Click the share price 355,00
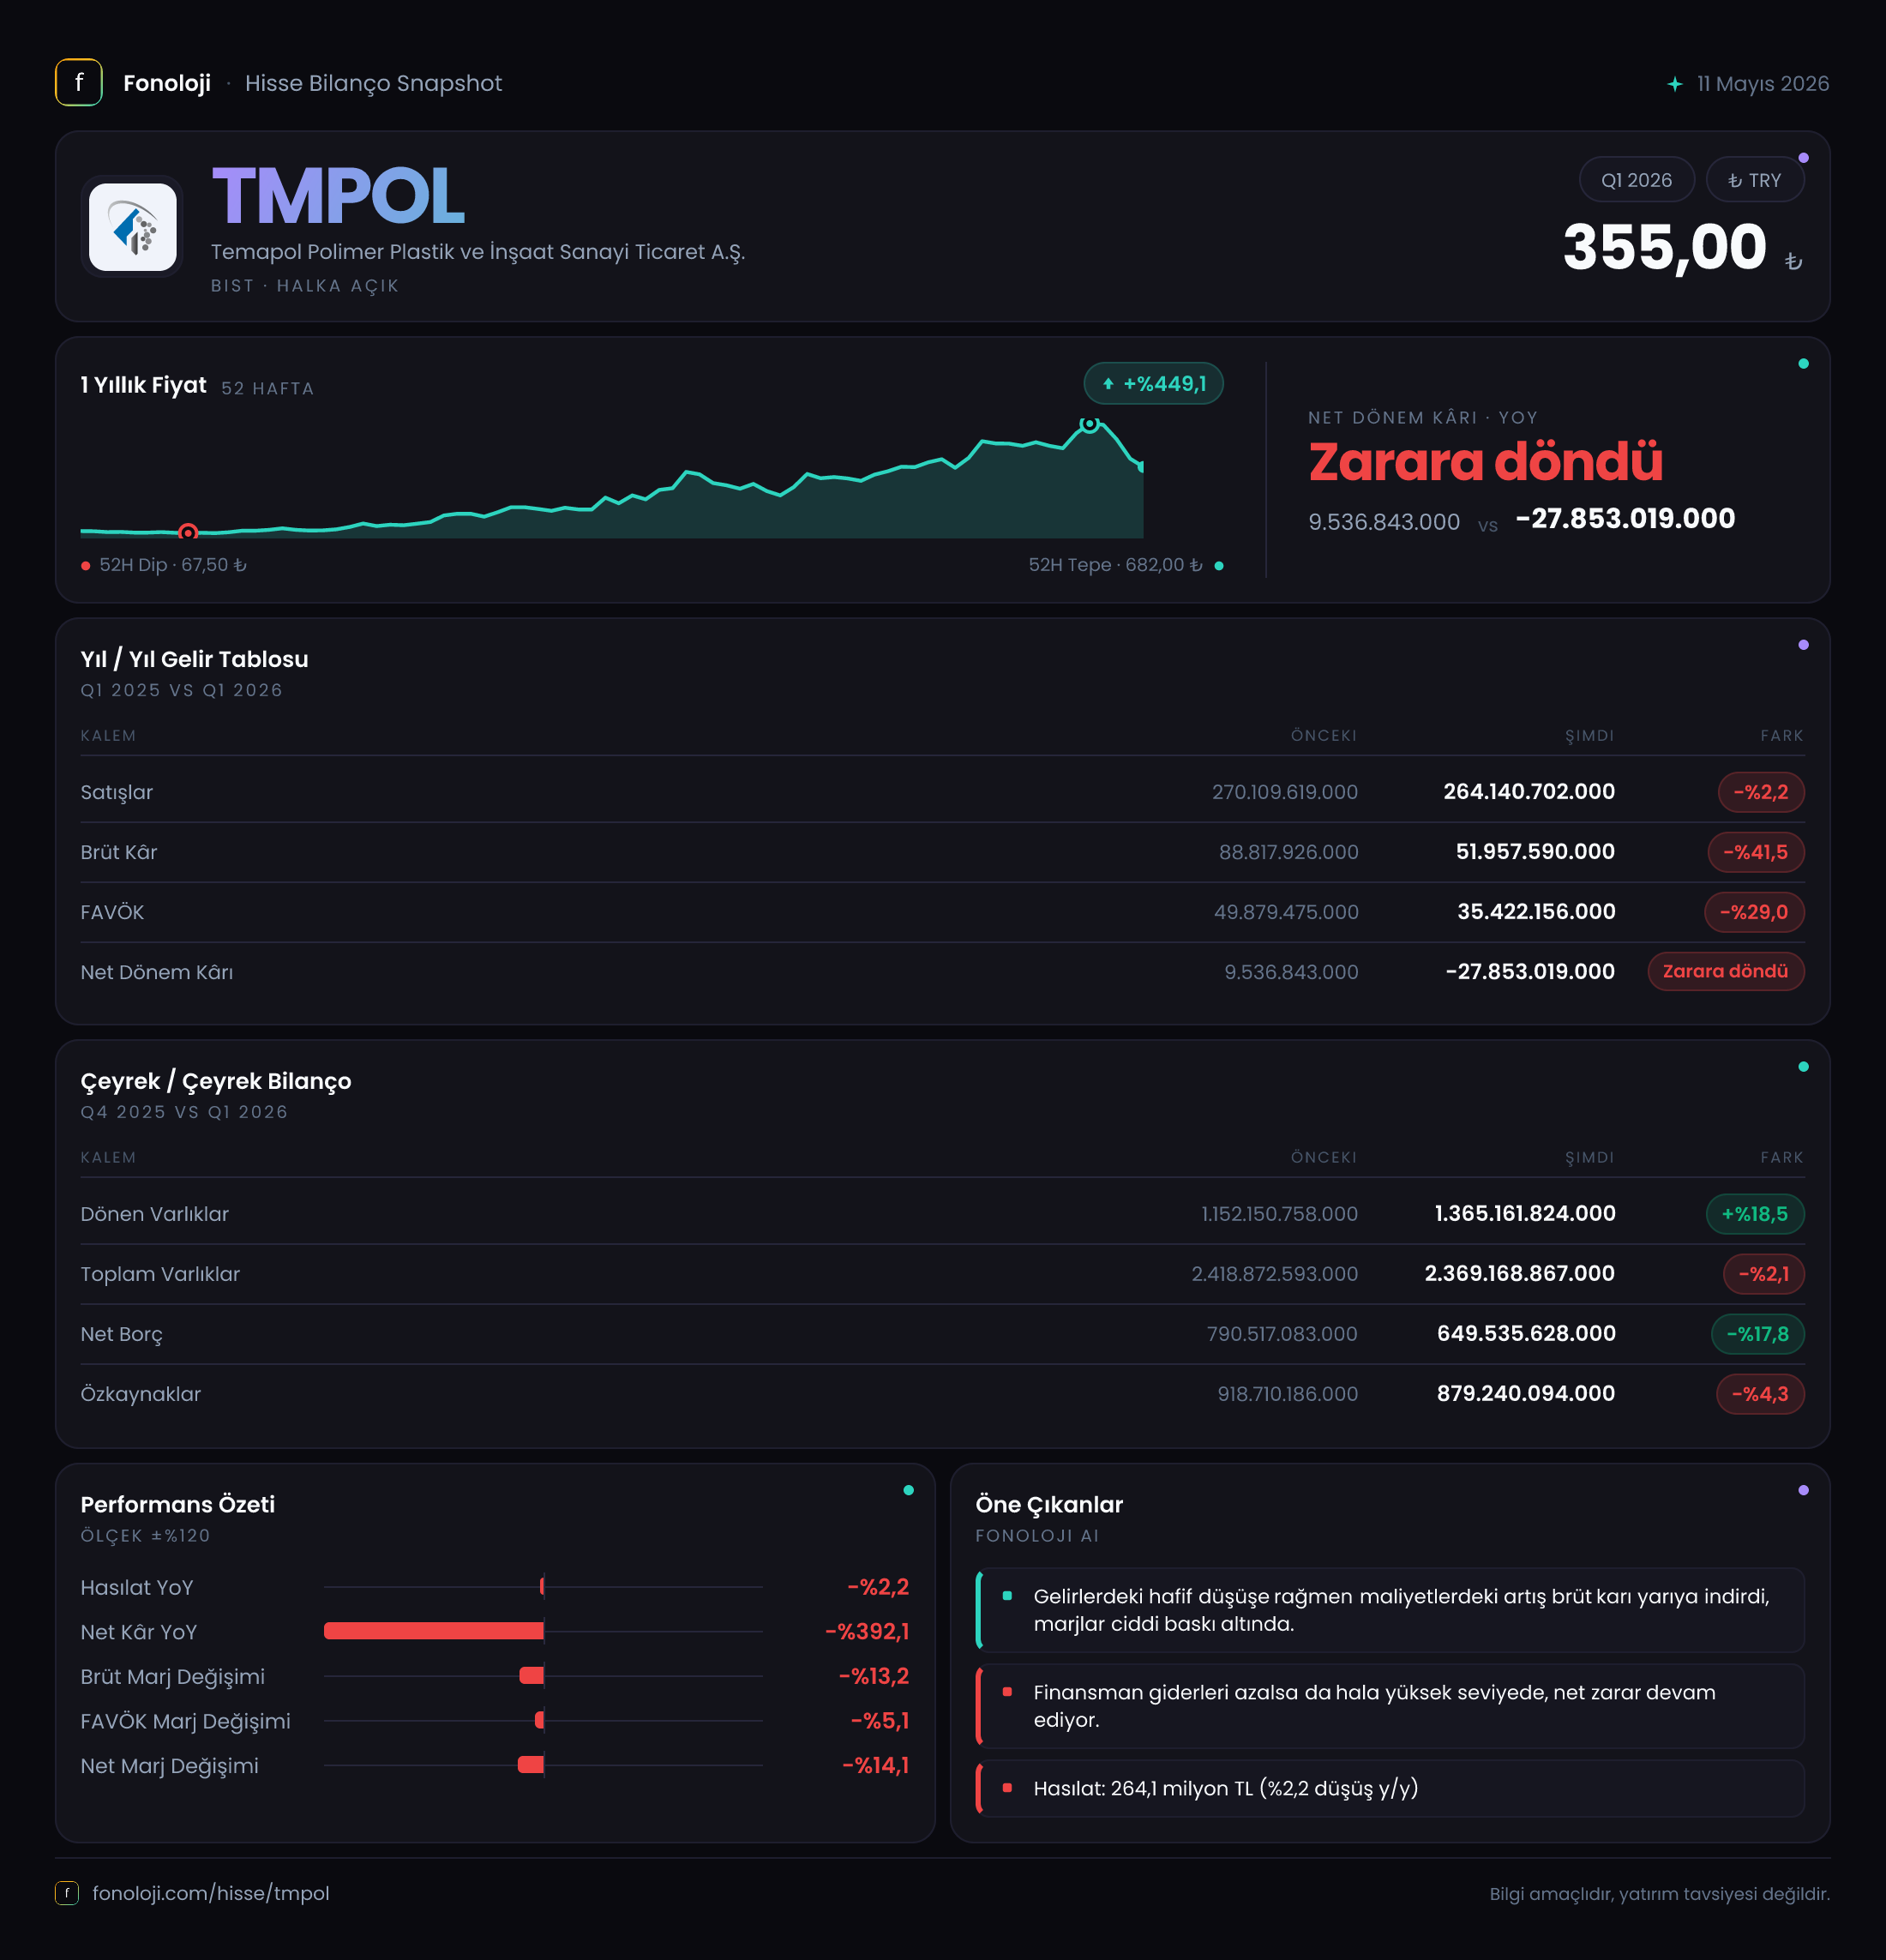This screenshot has width=1886, height=1960. tap(1665, 247)
